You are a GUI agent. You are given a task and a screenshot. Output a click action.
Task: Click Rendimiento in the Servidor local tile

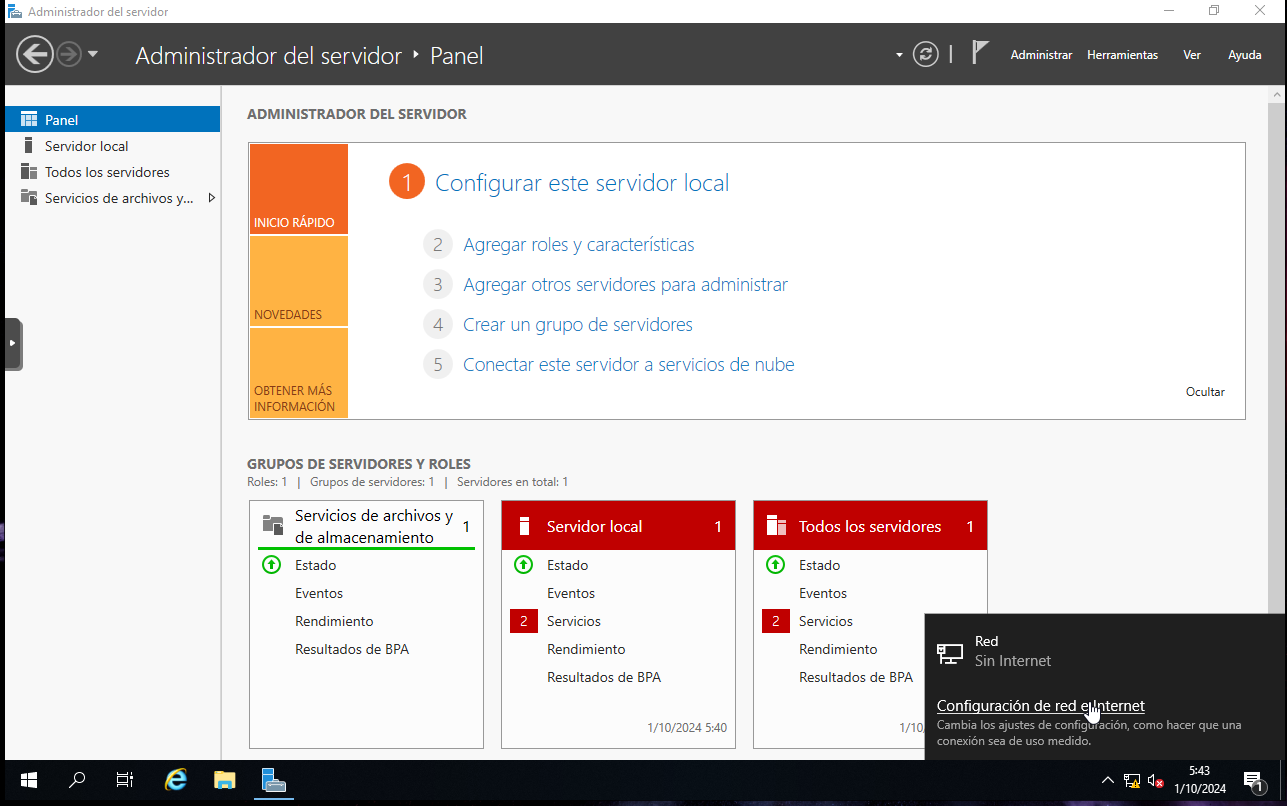pos(586,649)
